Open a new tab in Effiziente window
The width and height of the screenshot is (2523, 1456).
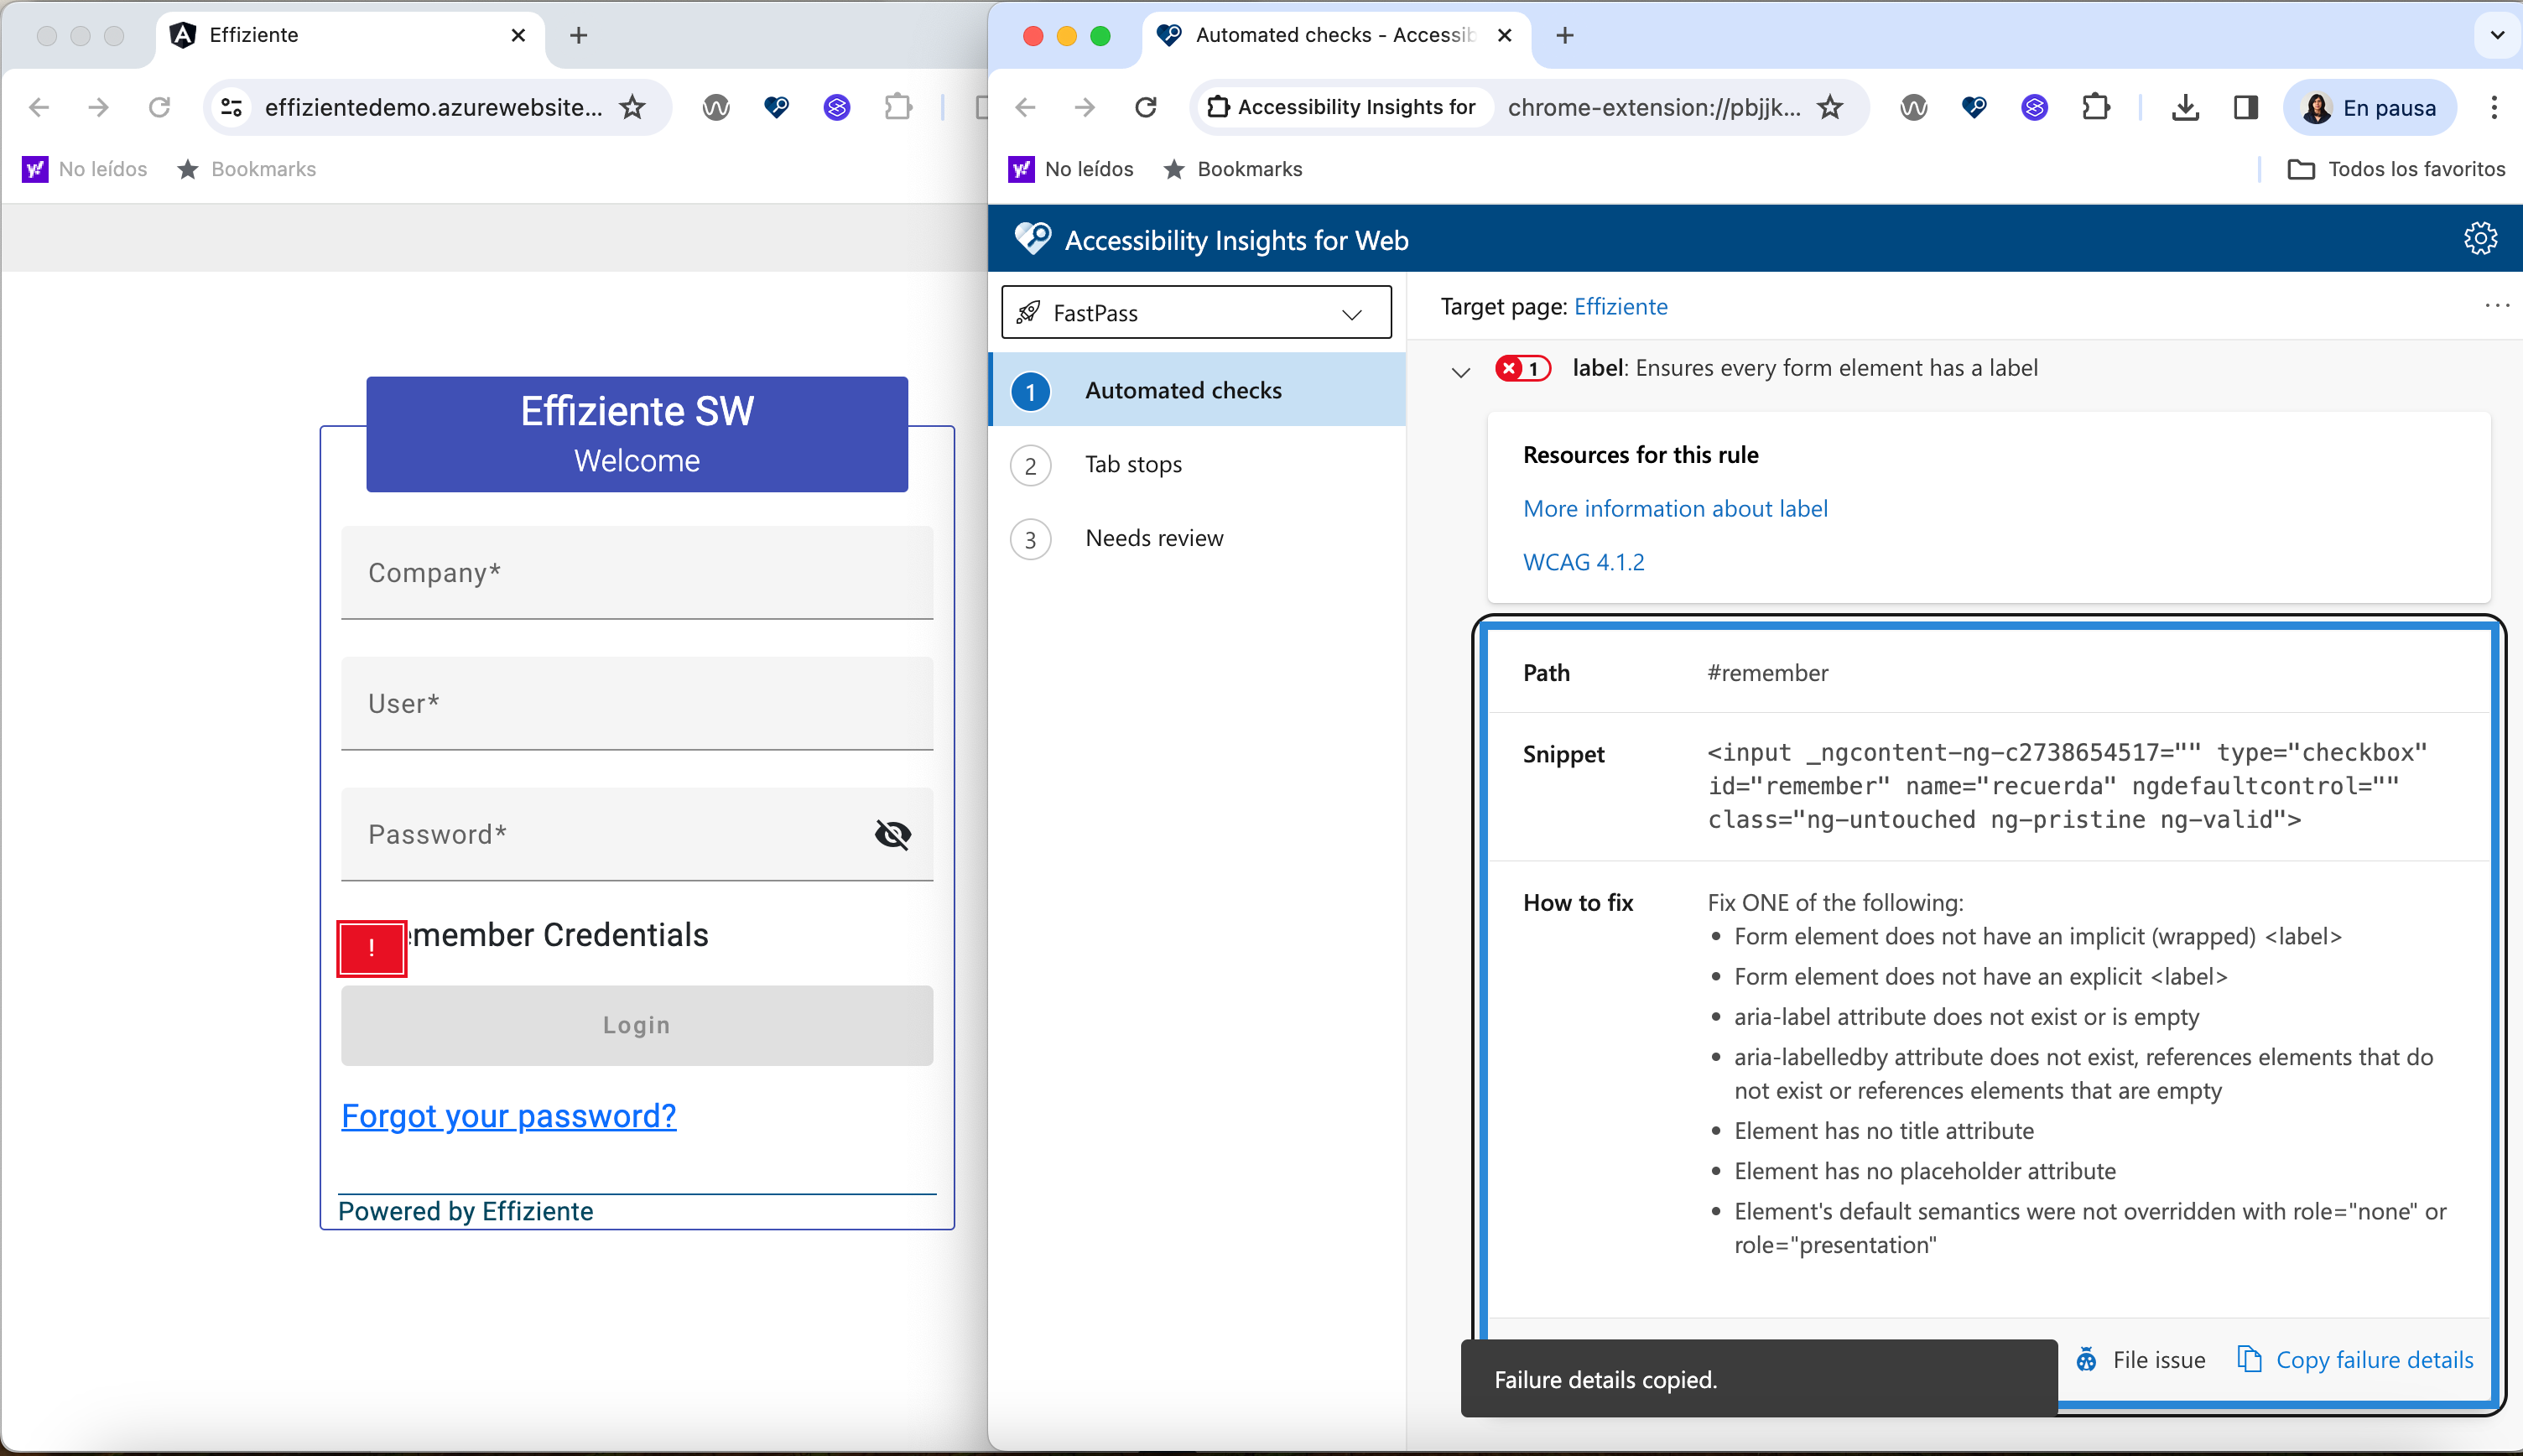point(578,35)
